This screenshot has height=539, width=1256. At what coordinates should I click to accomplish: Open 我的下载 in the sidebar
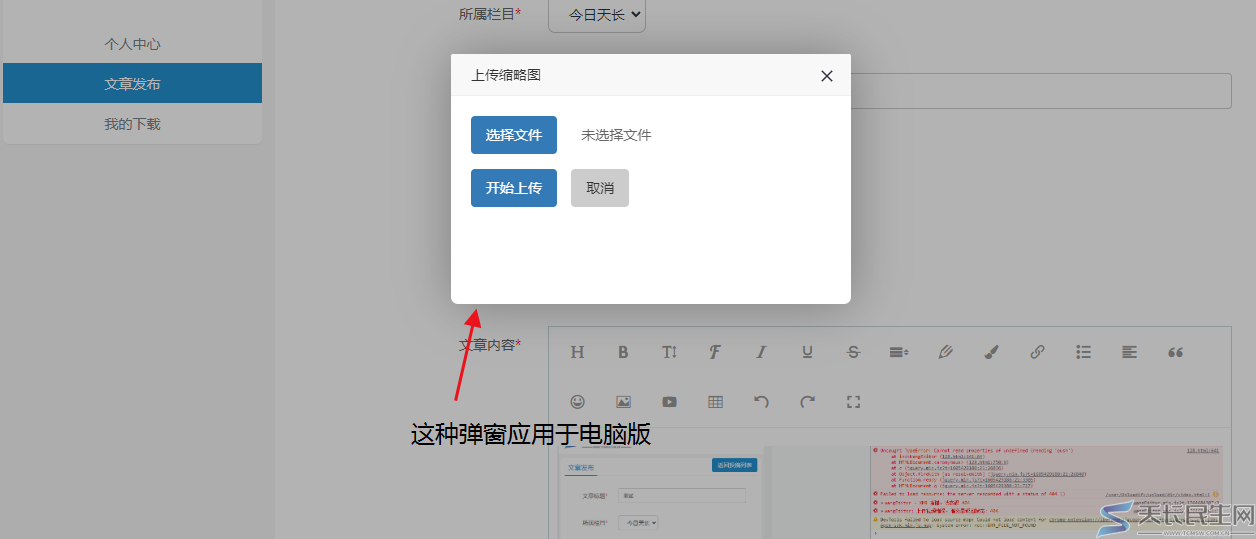coord(132,124)
